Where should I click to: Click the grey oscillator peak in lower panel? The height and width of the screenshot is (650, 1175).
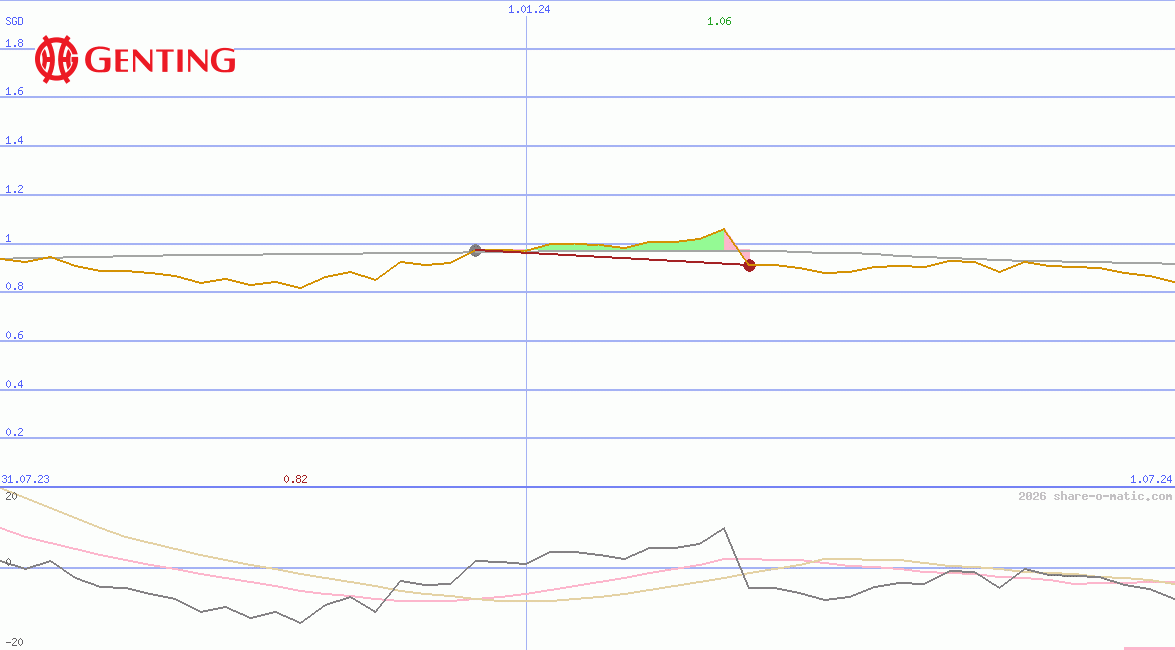[725, 528]
